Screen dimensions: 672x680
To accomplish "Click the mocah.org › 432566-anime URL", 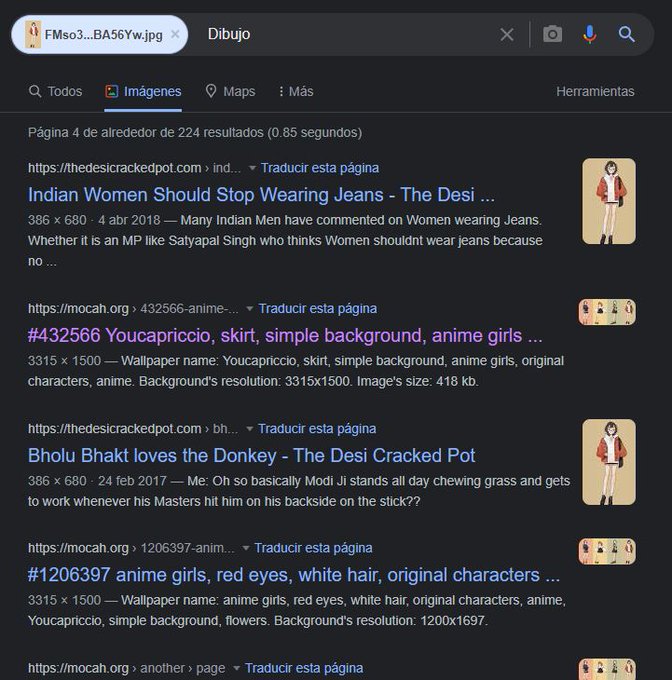I will [133, 309].
